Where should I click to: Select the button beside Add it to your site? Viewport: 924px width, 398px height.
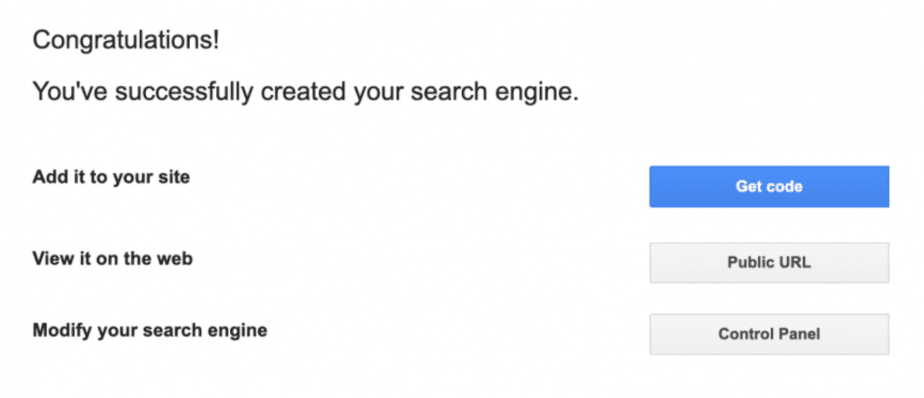pos(769,186)
